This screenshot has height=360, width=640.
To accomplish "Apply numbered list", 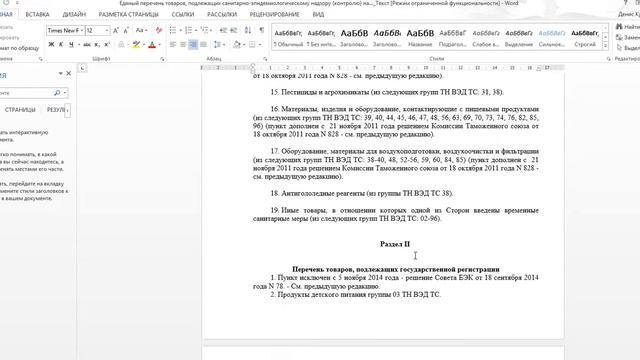I will click(x=189, y=30).
